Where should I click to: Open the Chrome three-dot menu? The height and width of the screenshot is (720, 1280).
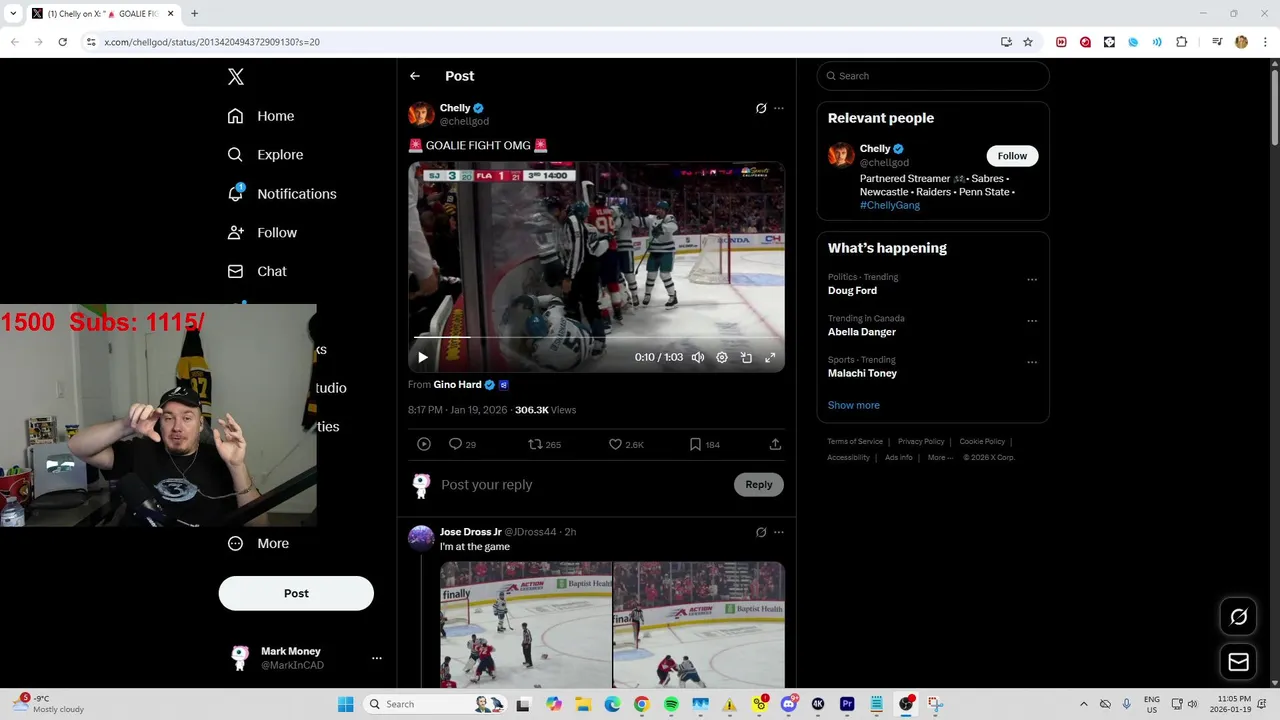pos(1265,42)
